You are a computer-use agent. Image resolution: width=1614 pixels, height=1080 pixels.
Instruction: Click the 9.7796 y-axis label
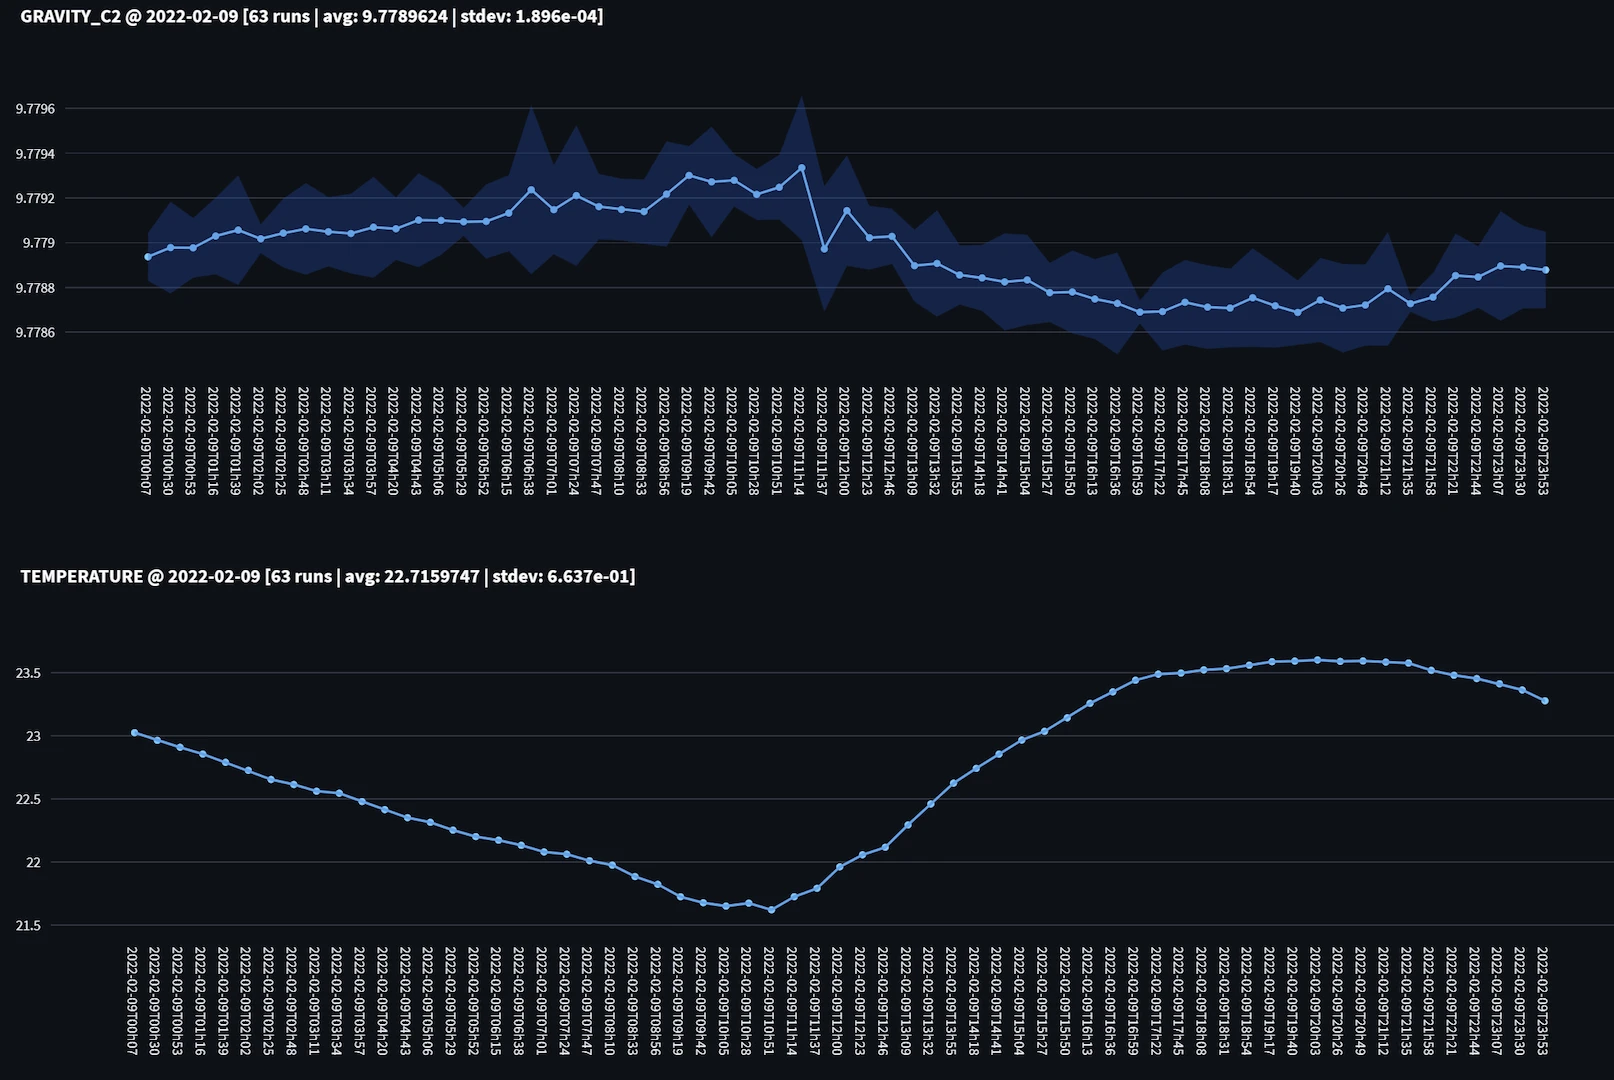pos(35,109)
